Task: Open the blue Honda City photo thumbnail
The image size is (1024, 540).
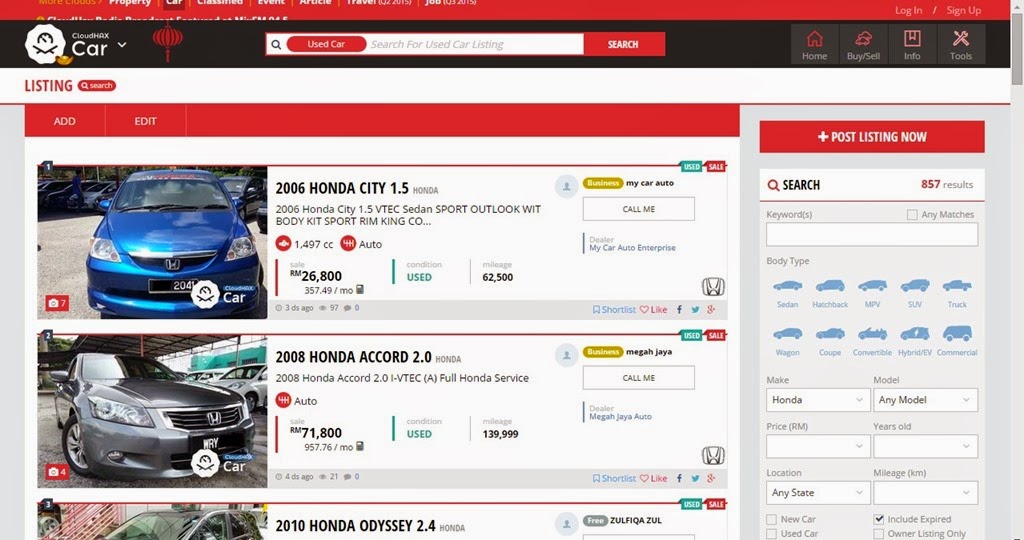Action: point(152,242)
